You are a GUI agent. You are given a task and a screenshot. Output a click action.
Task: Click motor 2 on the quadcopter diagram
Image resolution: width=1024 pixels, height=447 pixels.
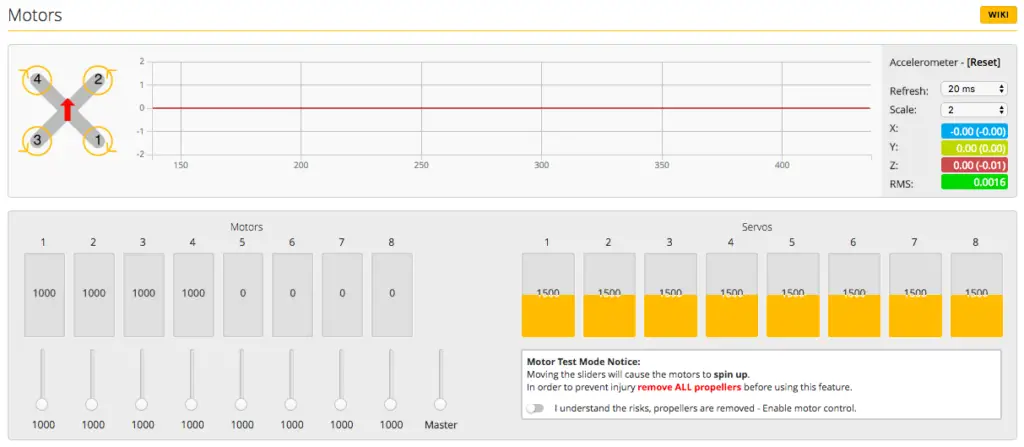pos(98,78)
